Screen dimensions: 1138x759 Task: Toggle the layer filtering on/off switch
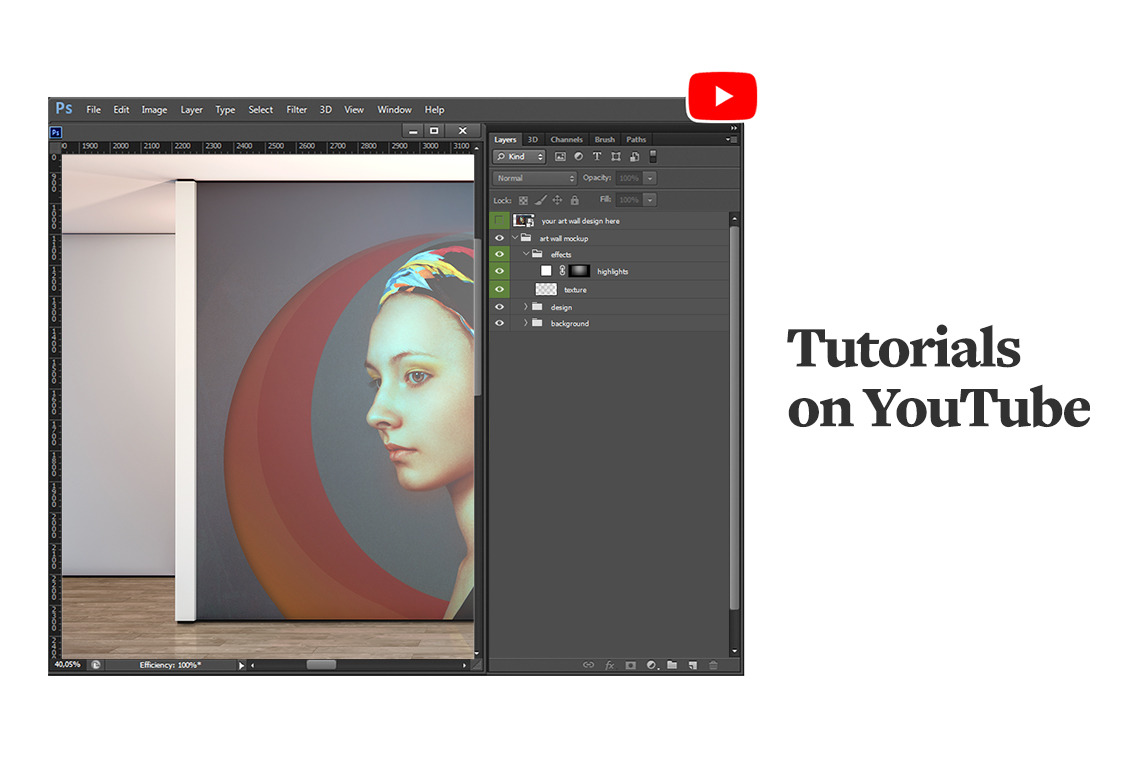point(653,156)
